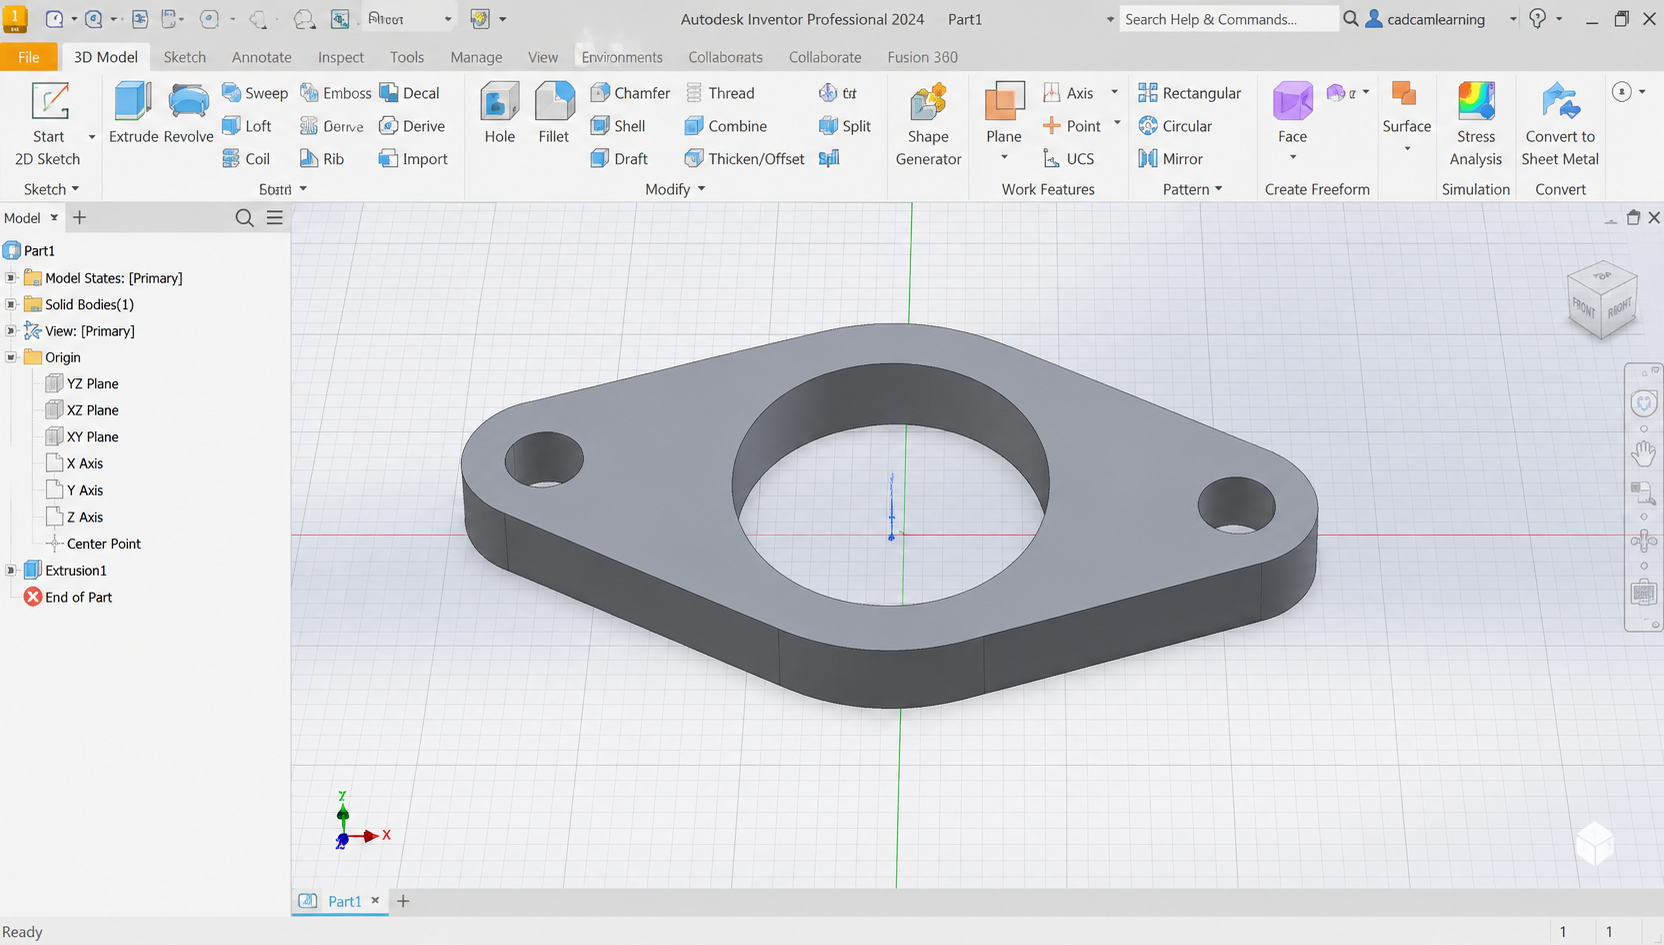Screen dimensions: 1664x945
Task: Select the Mirror tool
Action: pos(1171,159)
